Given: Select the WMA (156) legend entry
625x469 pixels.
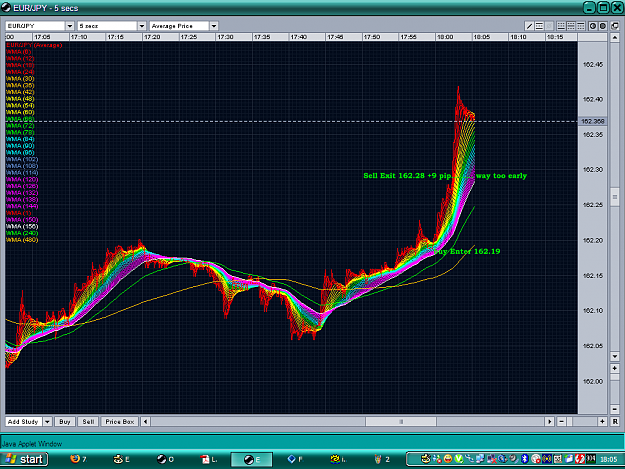Looking at the screenshot, I should tap(22, 226).
